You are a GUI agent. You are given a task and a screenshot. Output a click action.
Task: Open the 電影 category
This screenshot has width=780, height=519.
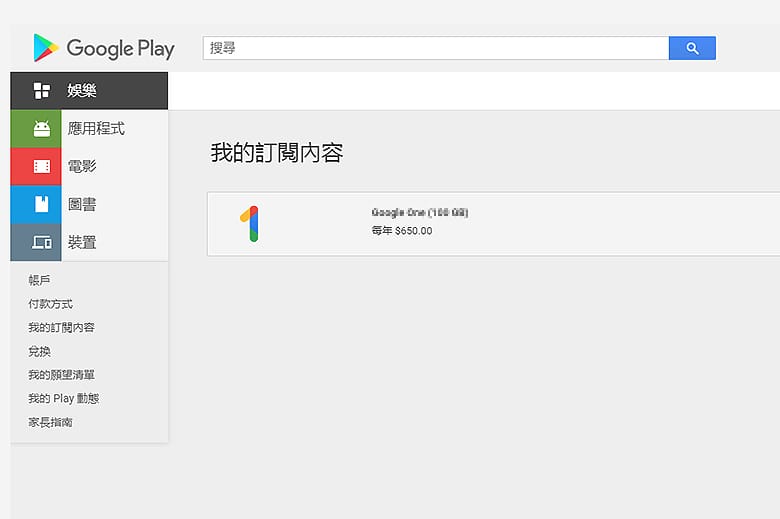coord(82,166)
